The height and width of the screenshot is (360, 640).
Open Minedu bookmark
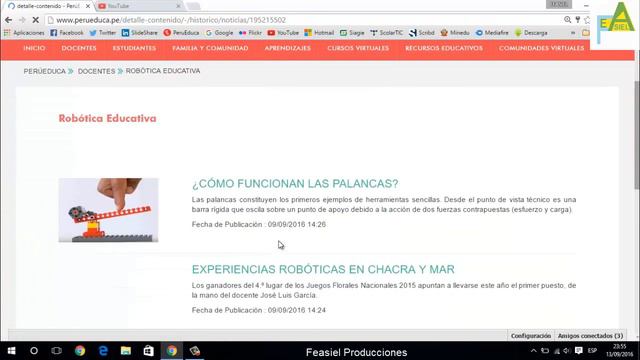click(x=455, y=33)
